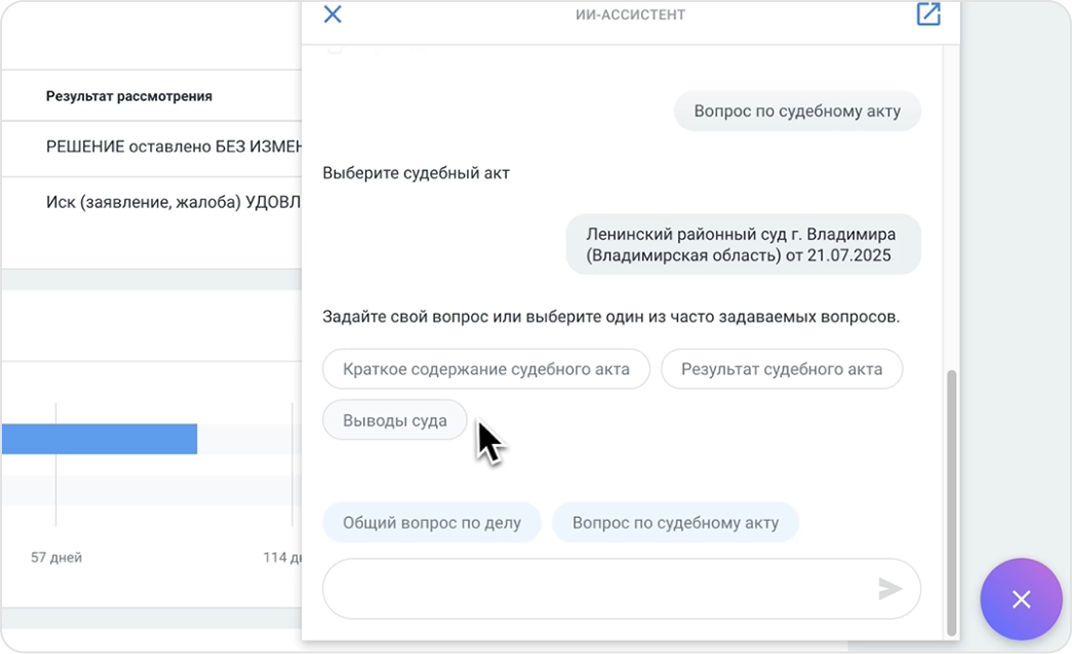Screen dimensions: 1072x654
Task: Click the round purple floating close button
Action: tap(1020, 599)
